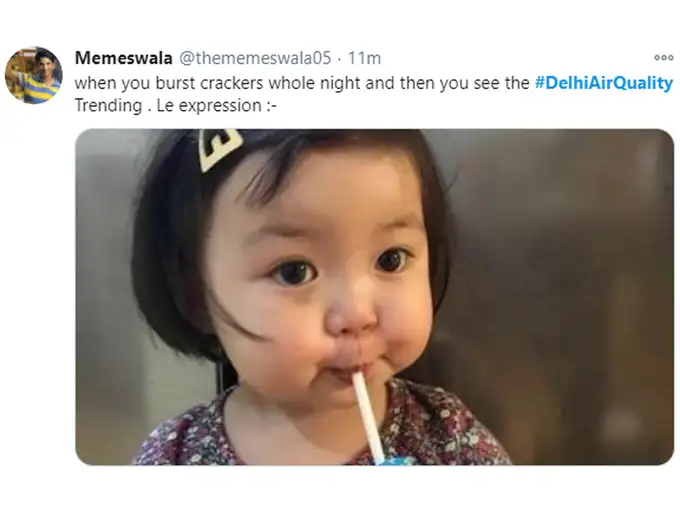Click the separator dot before 11m
The image size is (680, 510).
click(340, 59)
